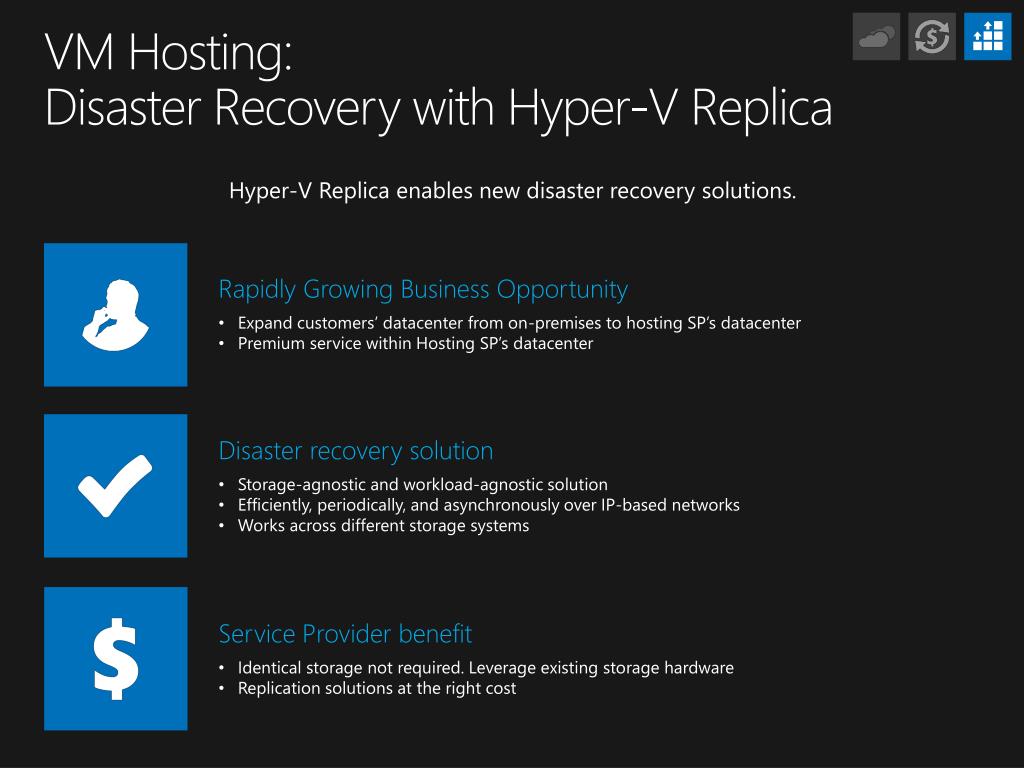Click the 'Service Provider benefit' heading
Viewport: 1024px width, 768px height.
pyautogui.click(x=345, y=634)
